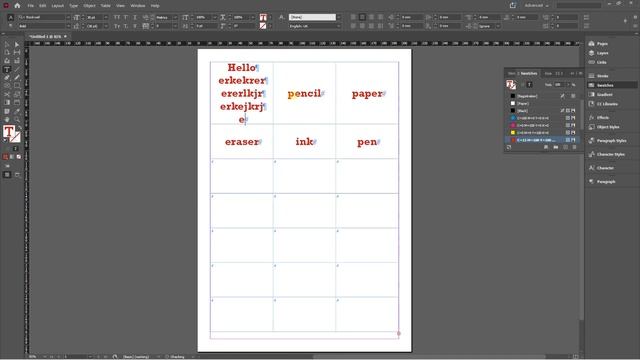Viewport: 640px width, 360px height.
Task: Open the font style Bold dropdown
Action: pyautogui.click(x=68, y=26)
